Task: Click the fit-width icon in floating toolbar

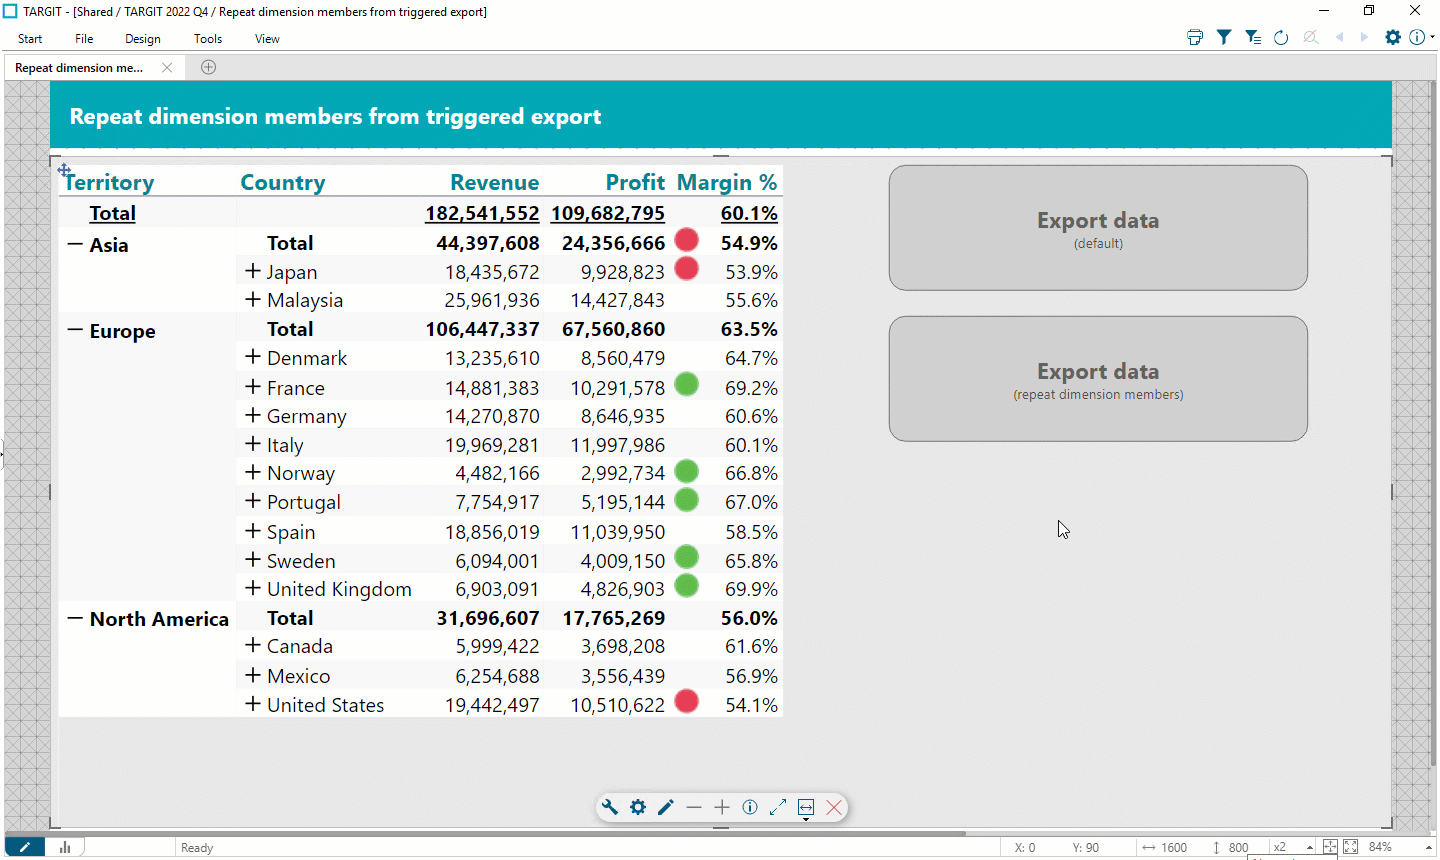Action: coord(806,806)
